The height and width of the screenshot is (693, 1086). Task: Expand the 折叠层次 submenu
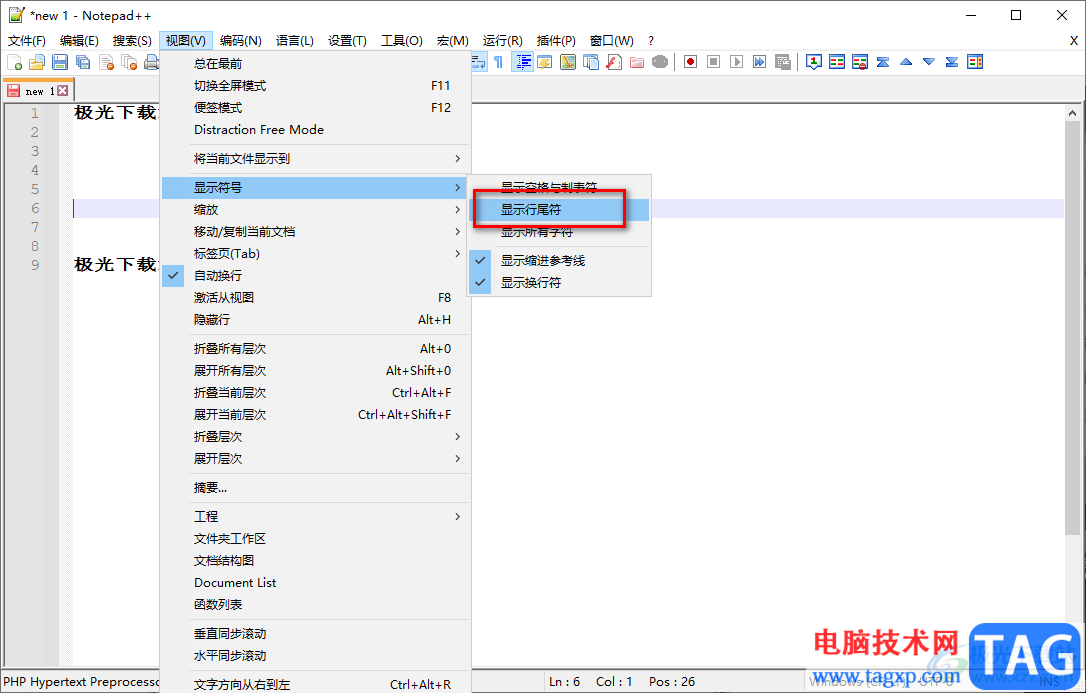point(315,437)
